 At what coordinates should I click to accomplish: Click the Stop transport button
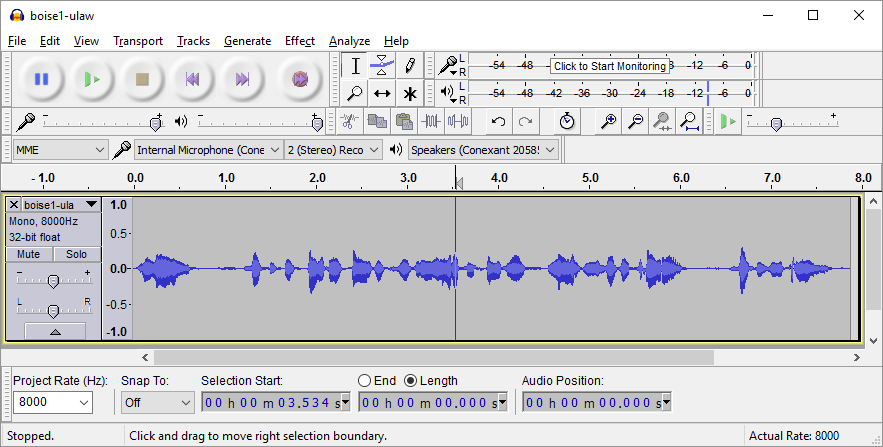click(142, 79)
